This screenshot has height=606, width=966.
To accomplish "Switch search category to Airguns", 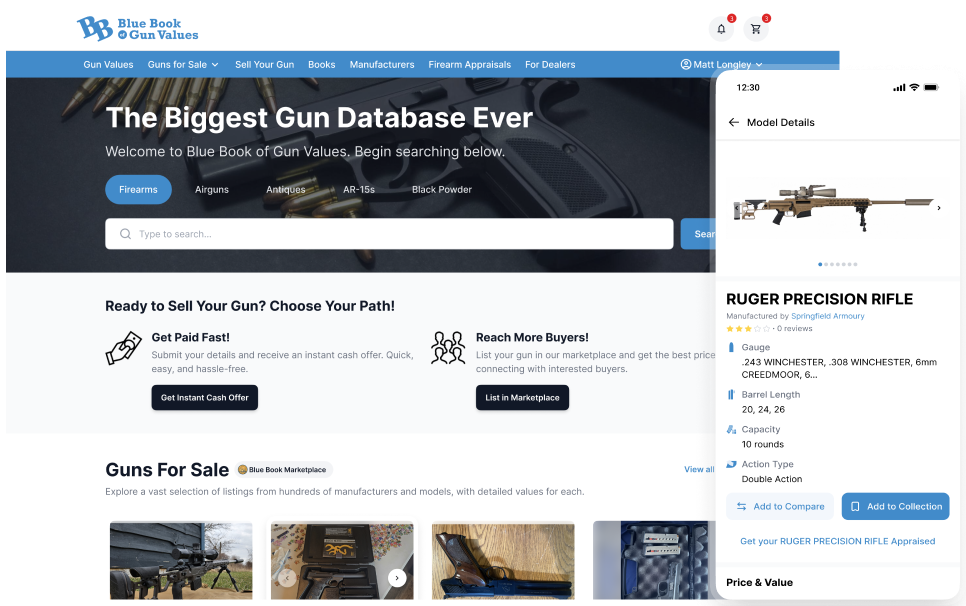I will pyautogui.click(x=212, y=189).
